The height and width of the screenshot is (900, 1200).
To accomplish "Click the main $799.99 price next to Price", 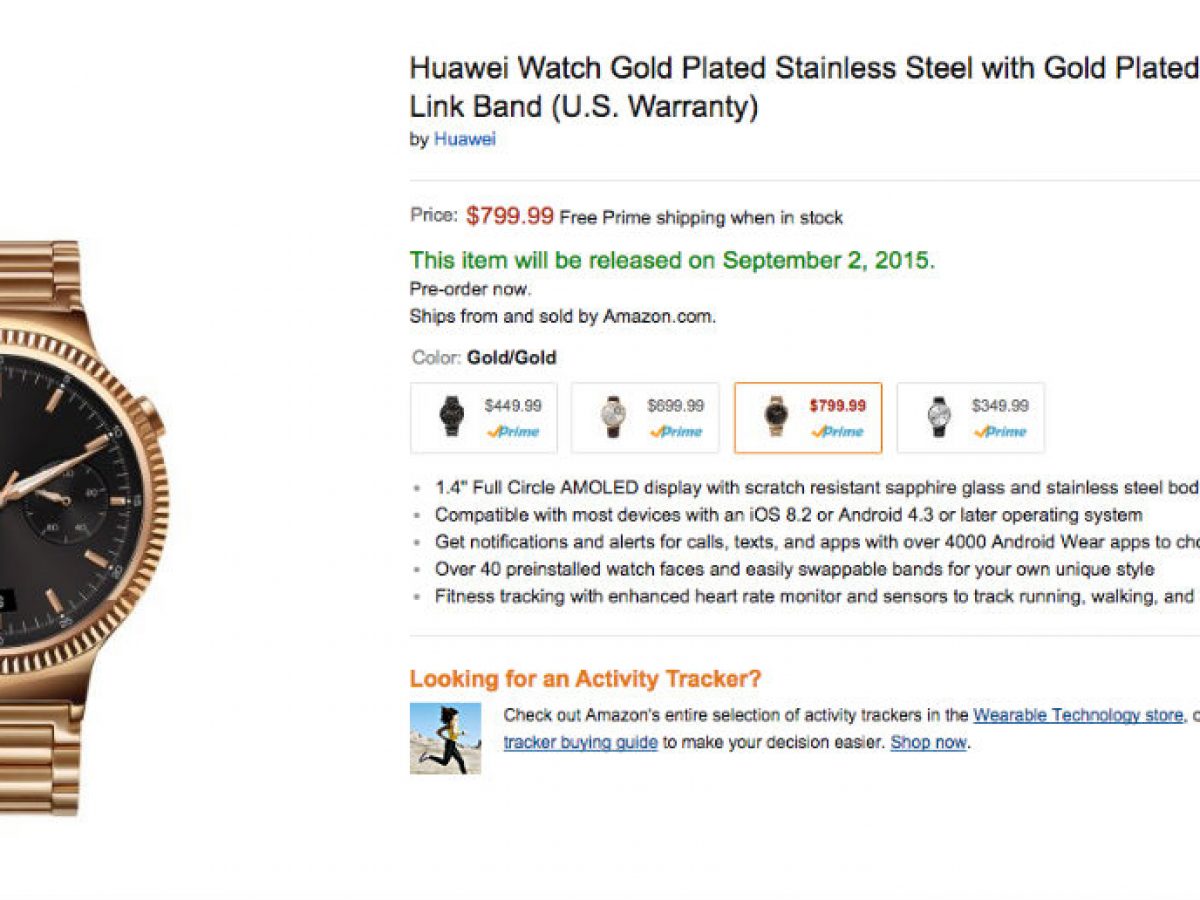I will pos(510,215).
